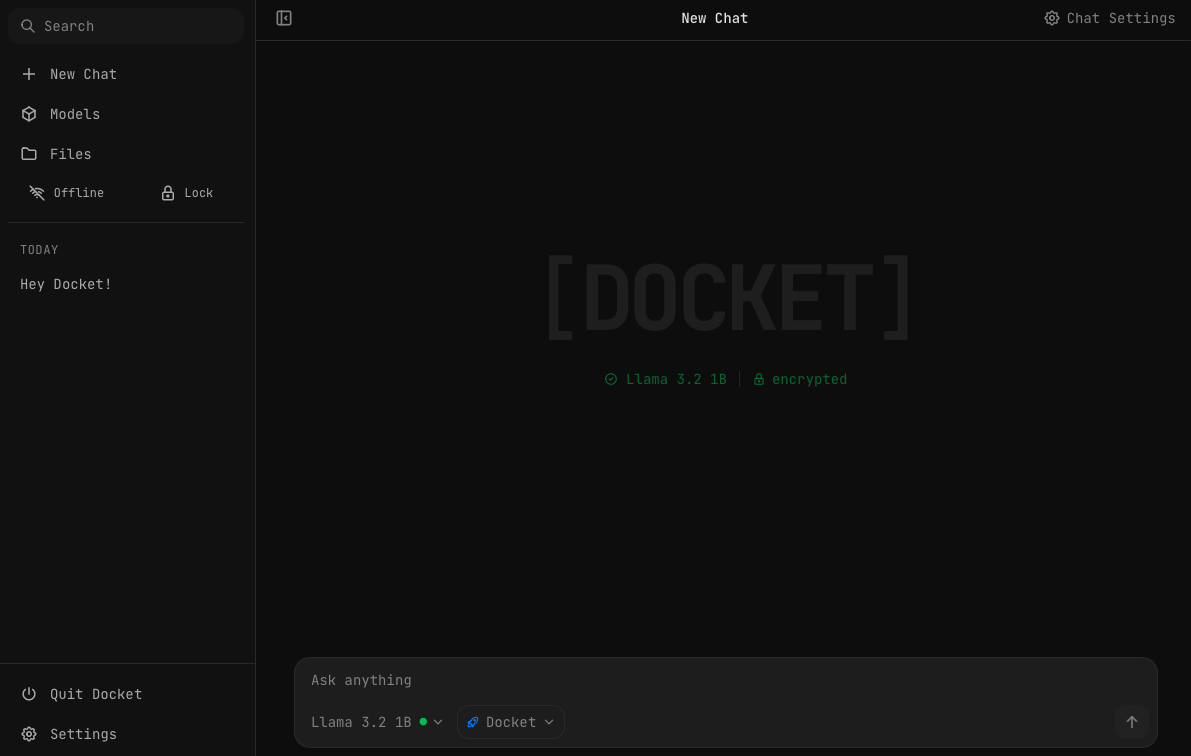Open the Hey Docket! conversation
1191x756 pixels.
[x=66, y=284]
